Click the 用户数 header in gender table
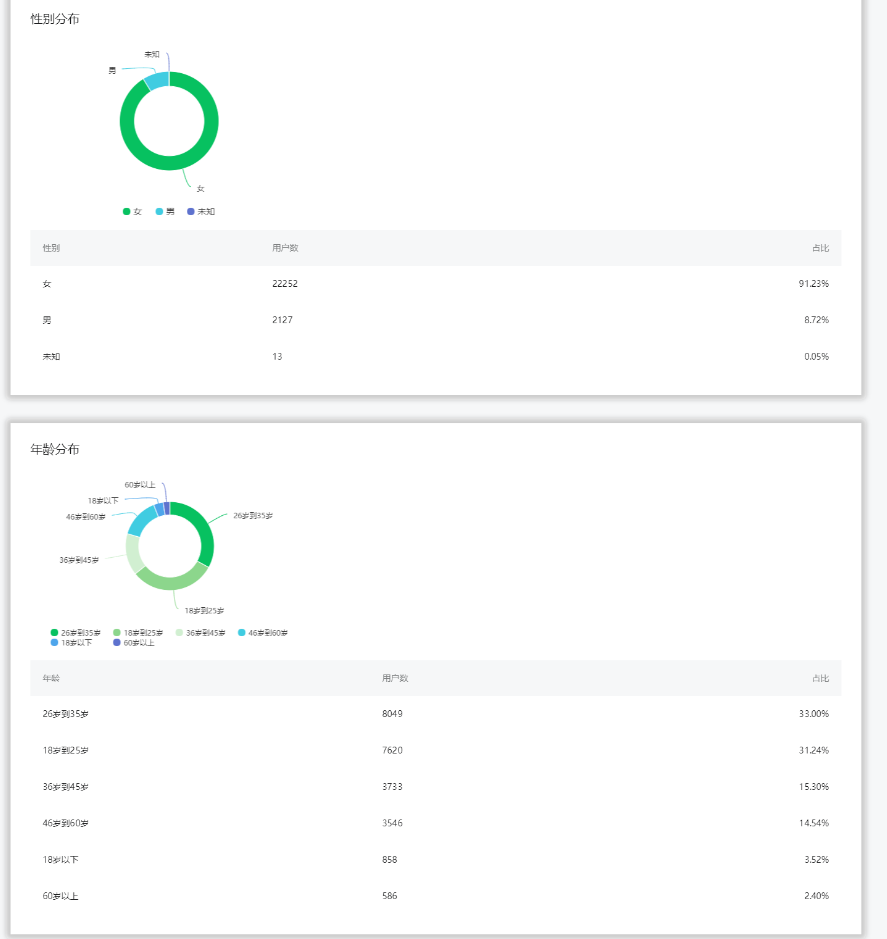Viewport: 887px width, 939px height. pyautogui.click(x=285, y=248)
